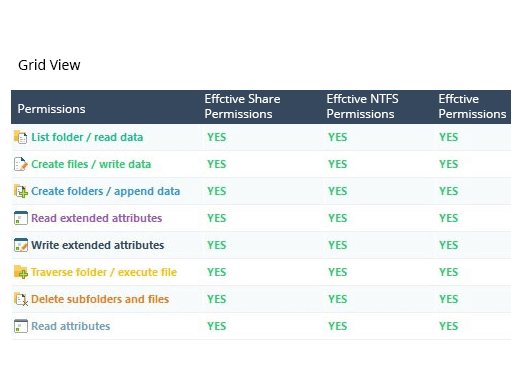Click the Grid View heading
This screenshot has width=520, height=382.
point(49,65)
